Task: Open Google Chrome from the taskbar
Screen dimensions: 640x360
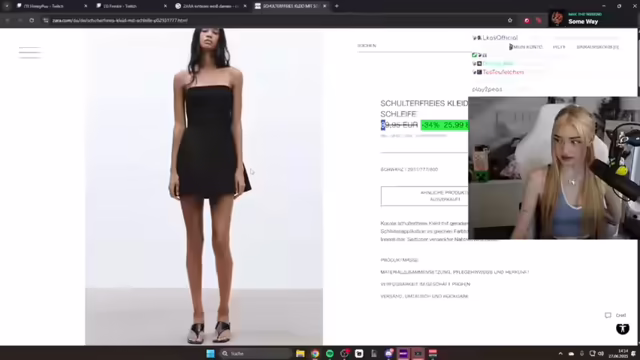Action: pos(315,353)
